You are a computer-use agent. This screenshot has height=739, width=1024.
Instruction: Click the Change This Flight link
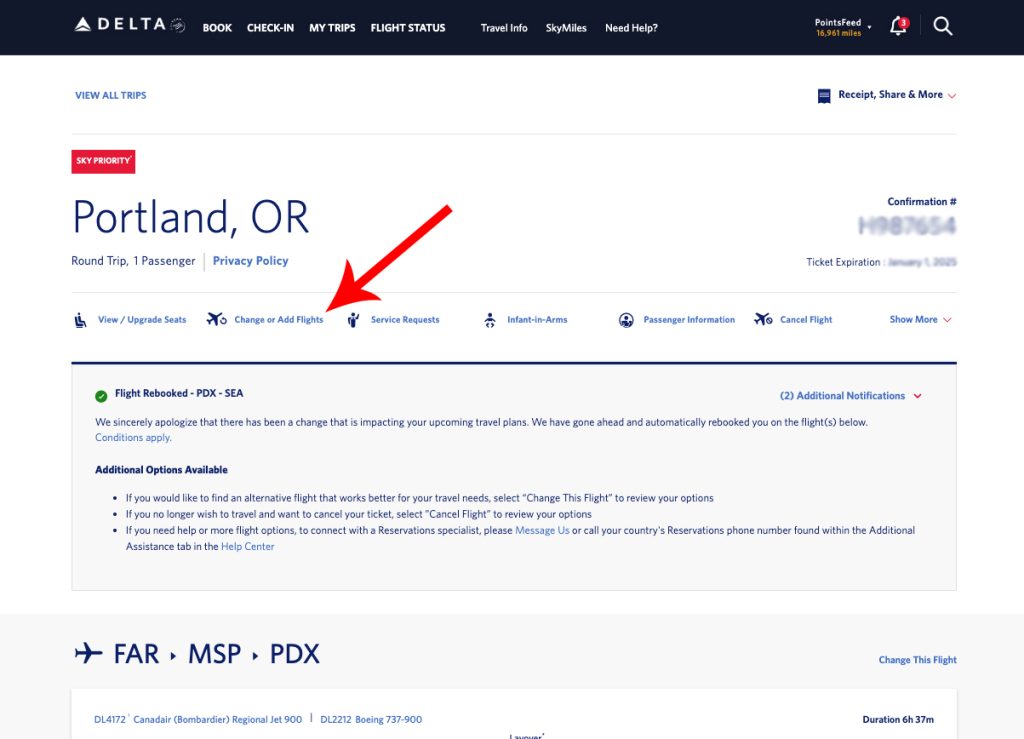point(917,660)
